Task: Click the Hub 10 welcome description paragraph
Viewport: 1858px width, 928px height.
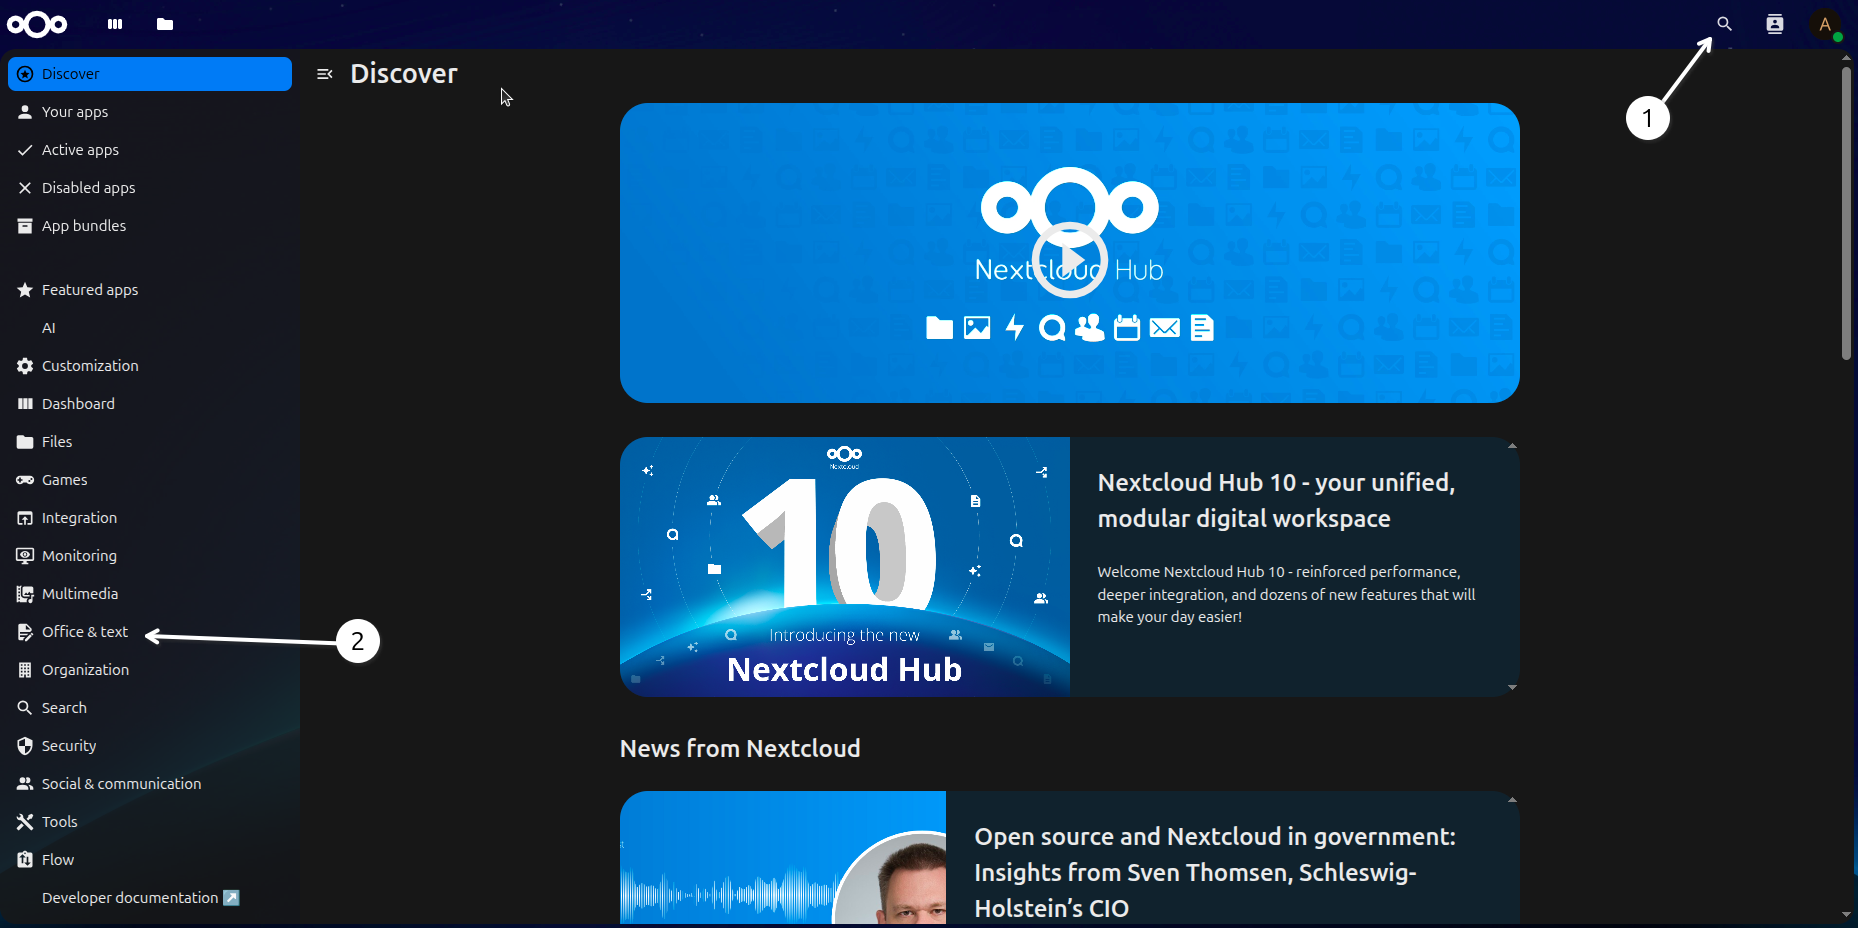Action: pyautogui.click(x=1286, y=594)
